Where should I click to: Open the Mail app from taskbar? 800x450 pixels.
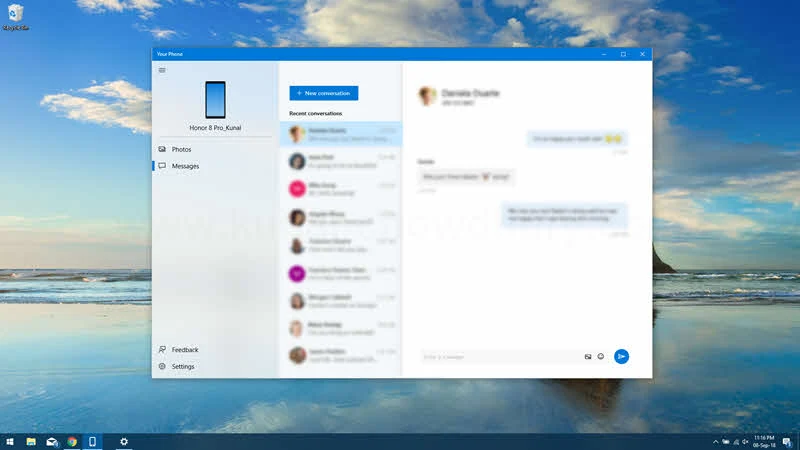coord(52,442)
